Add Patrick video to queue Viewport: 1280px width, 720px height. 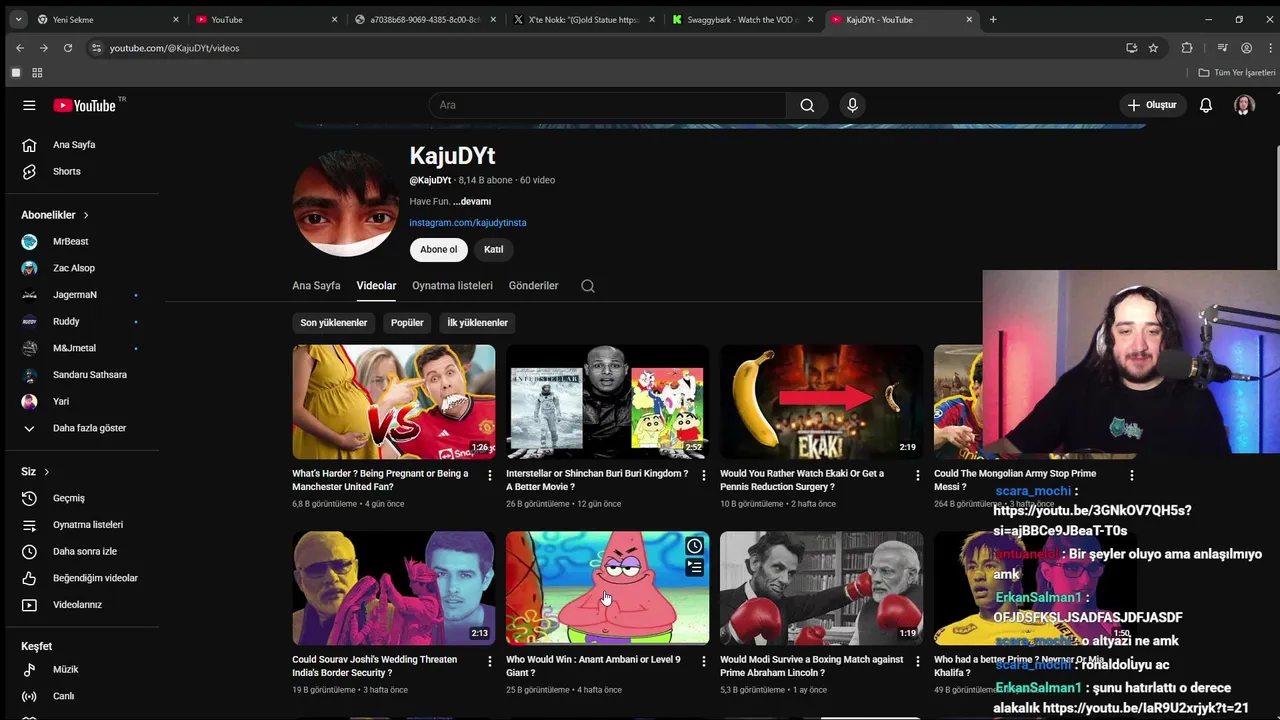tap(694, 568)
